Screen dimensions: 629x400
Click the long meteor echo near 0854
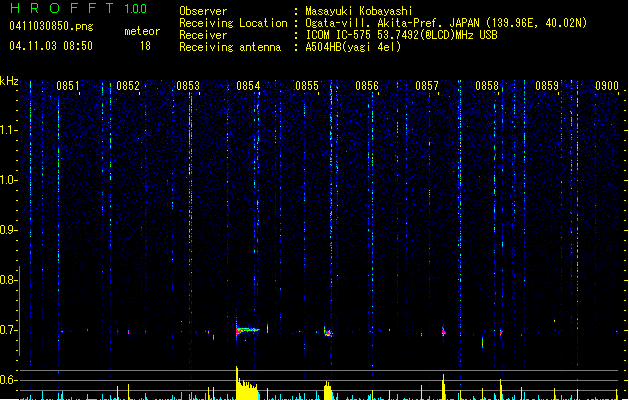pos(248,331)
